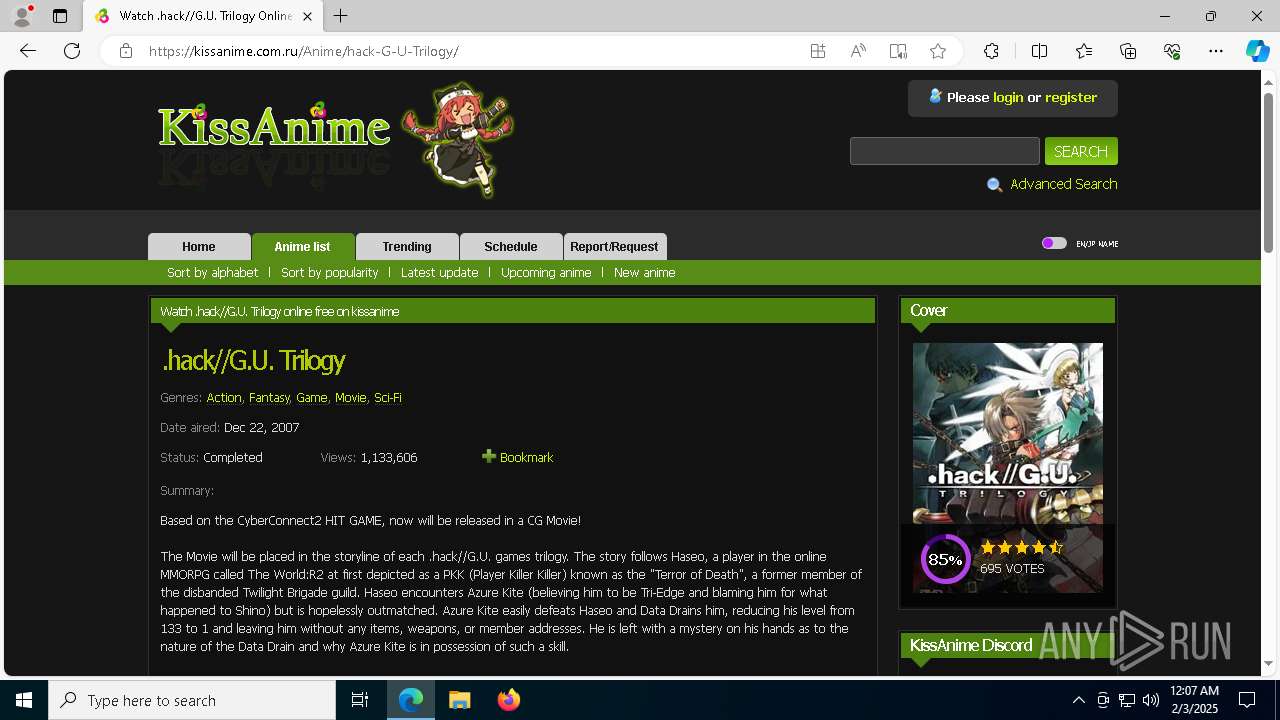
Task: Click the 85% score circle
Action: coord(945,559)
